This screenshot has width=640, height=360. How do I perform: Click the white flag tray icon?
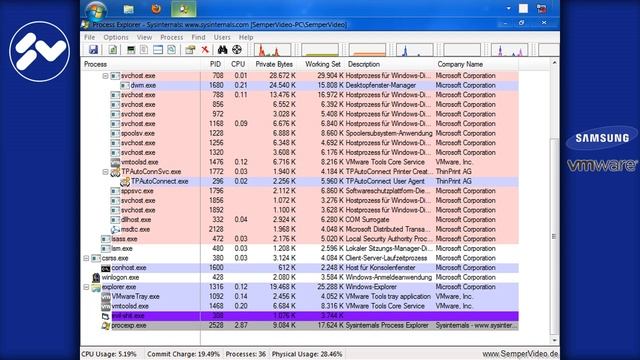coord(523,9)
